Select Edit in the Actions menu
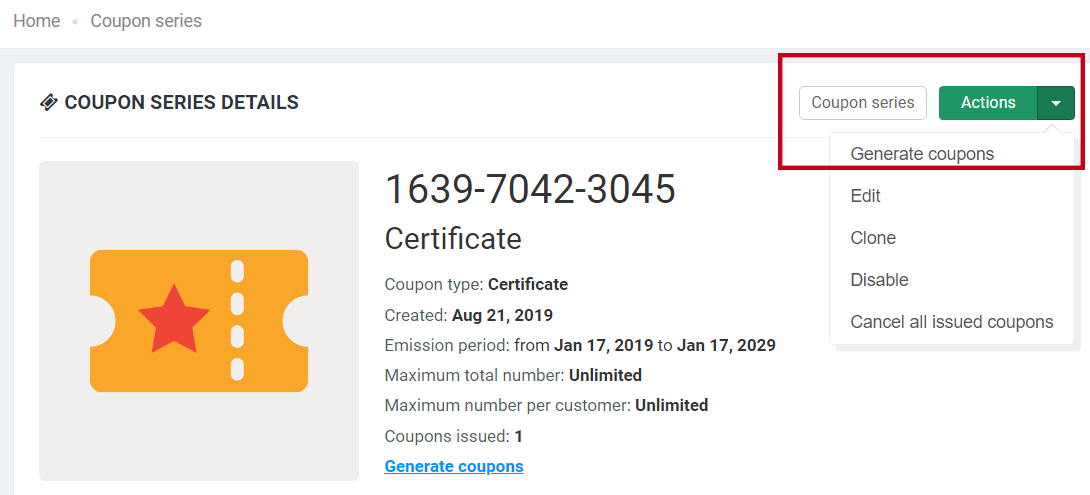 (866, 196)
